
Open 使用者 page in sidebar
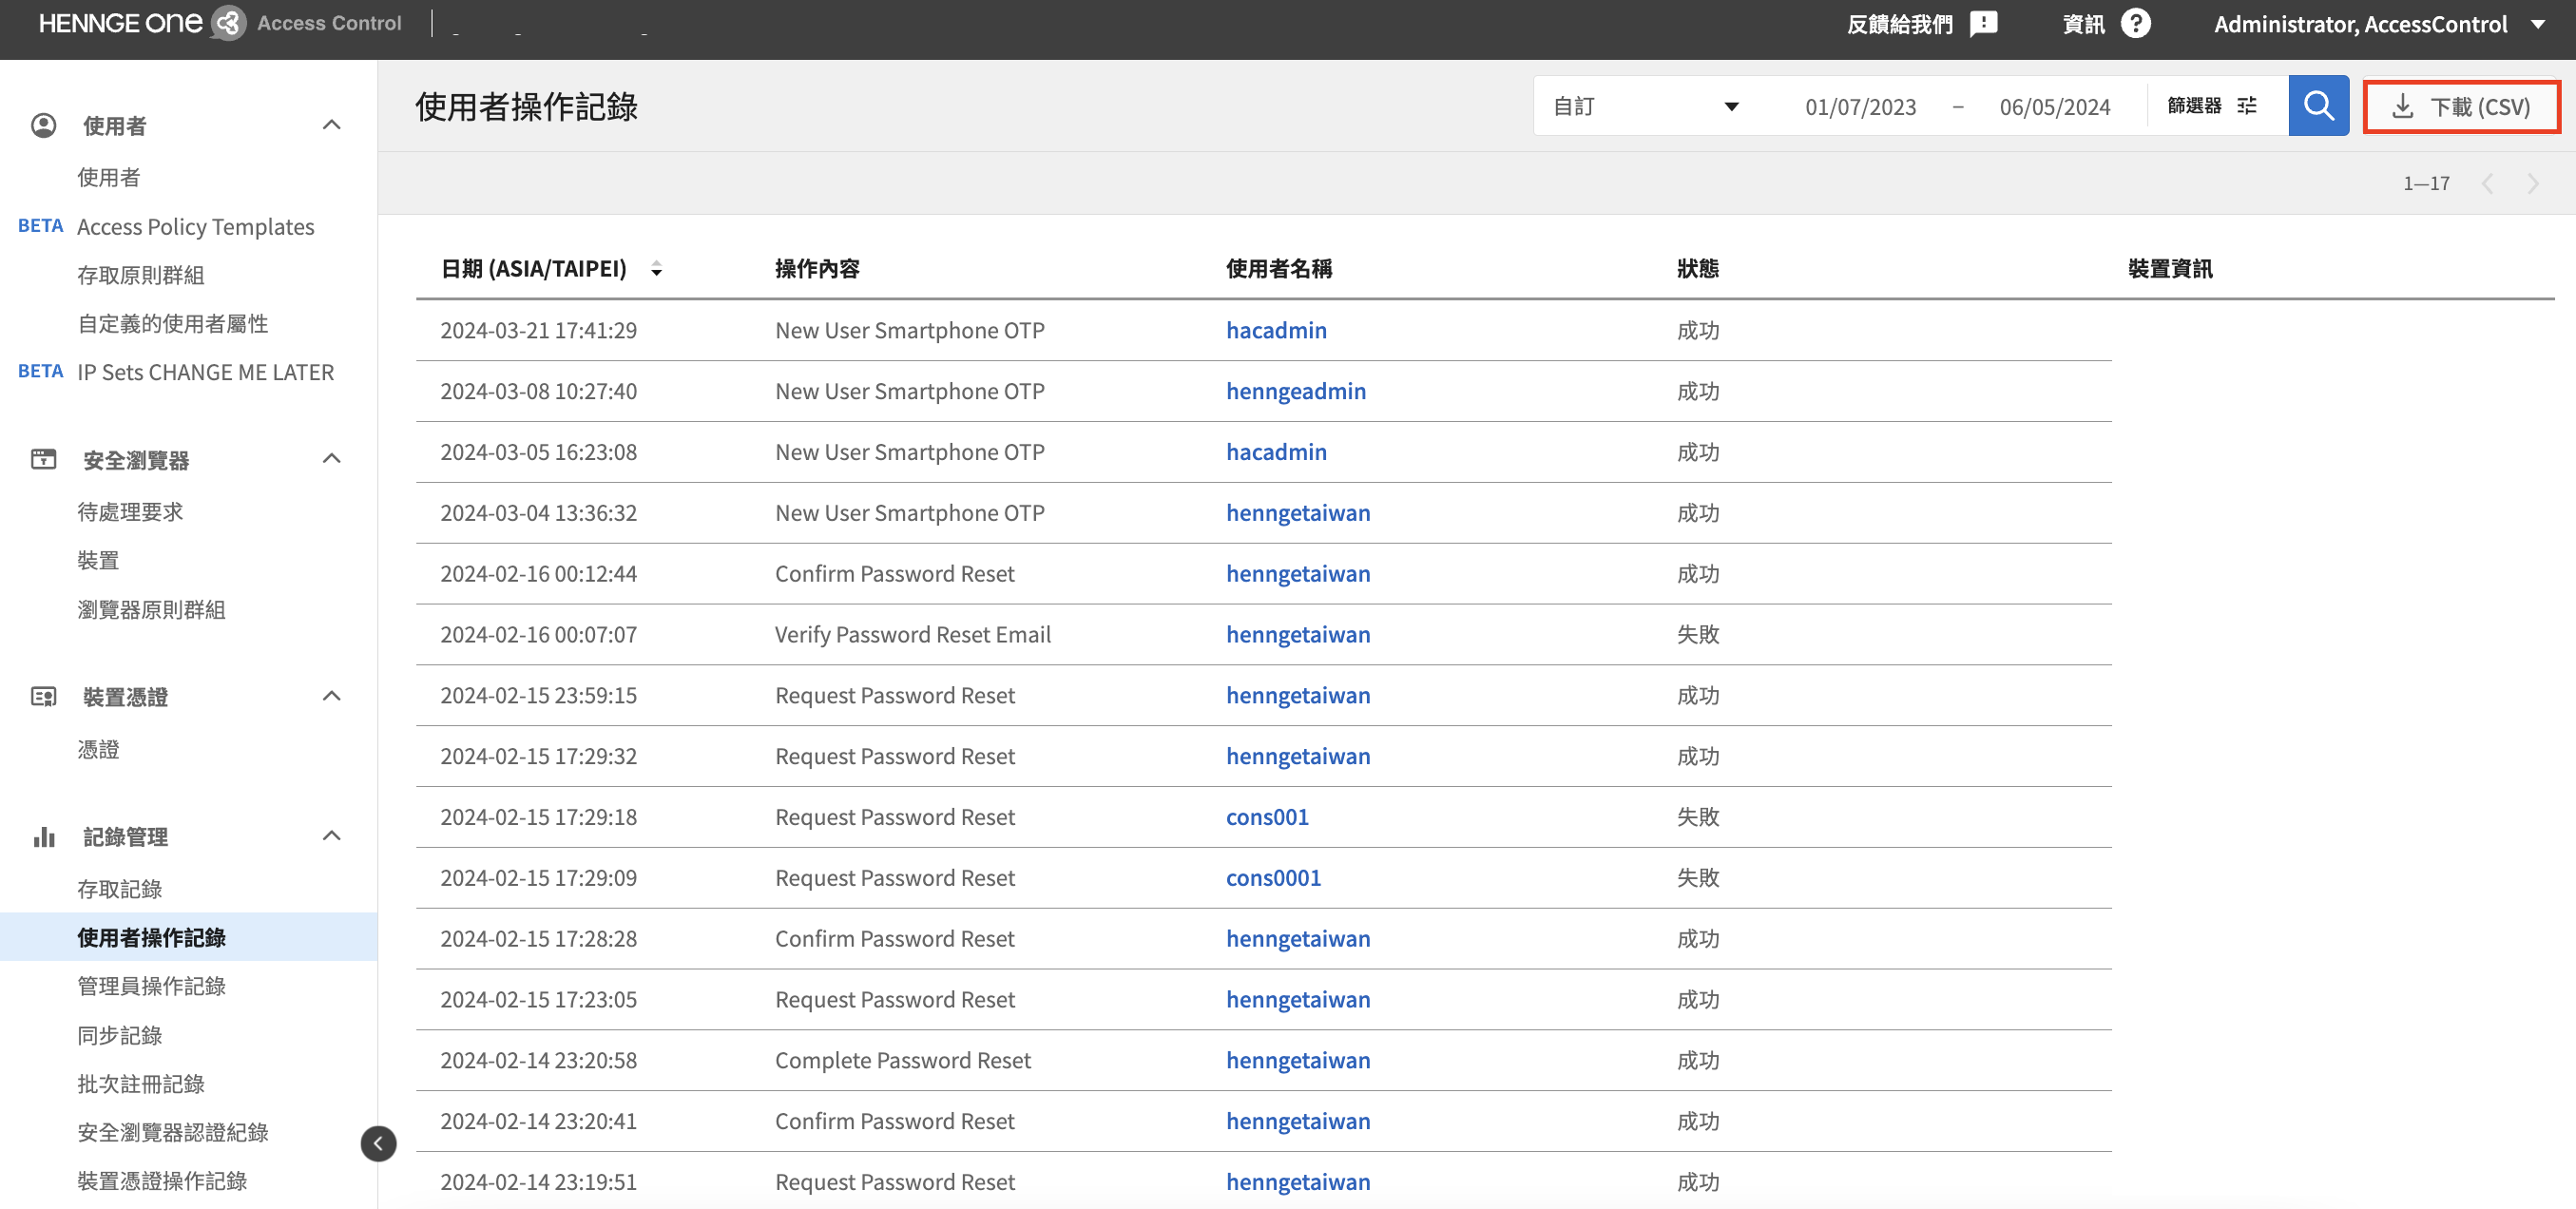(109, 177)
